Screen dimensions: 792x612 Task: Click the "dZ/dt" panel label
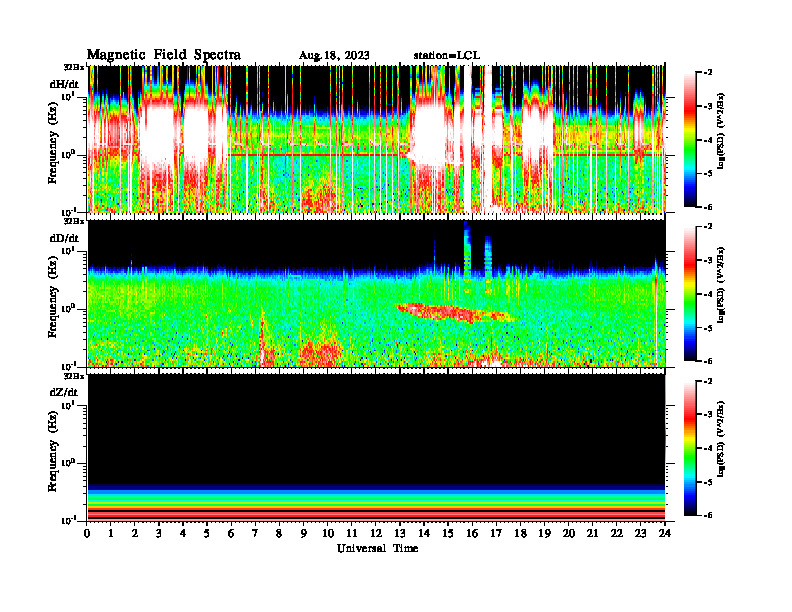64,392
